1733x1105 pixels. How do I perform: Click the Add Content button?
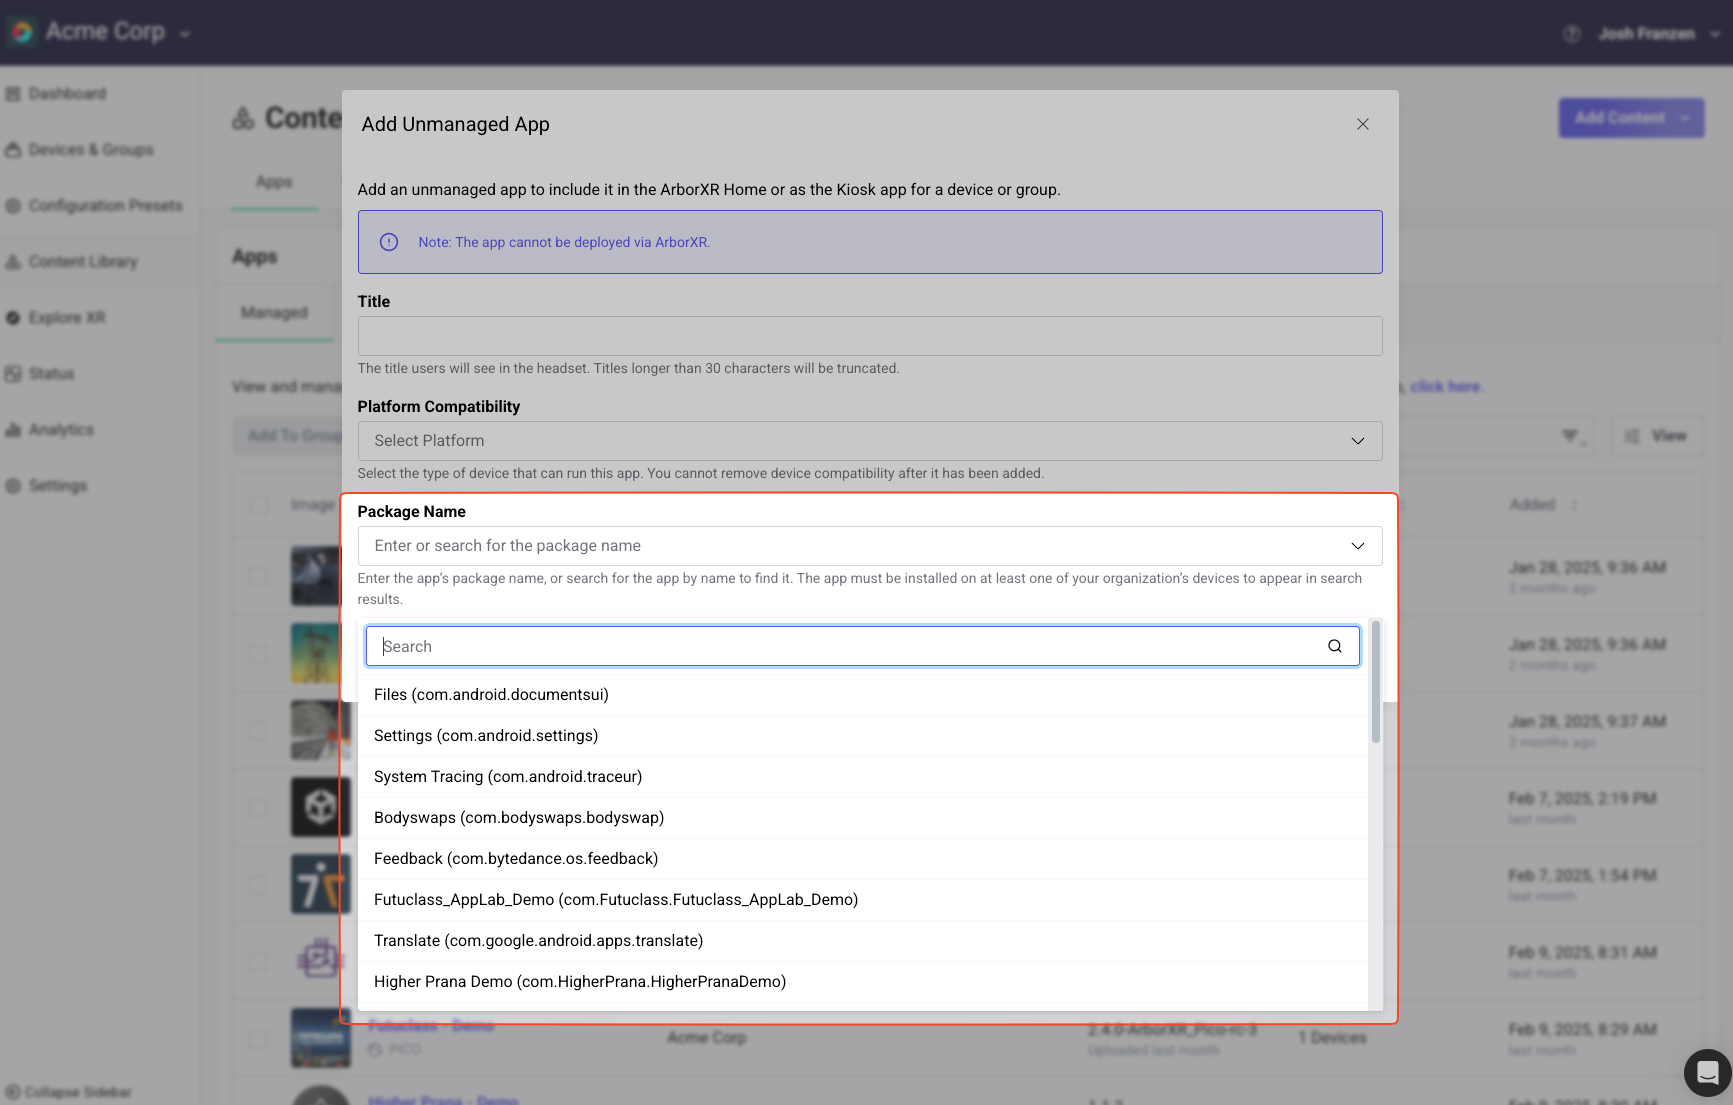point(1620,118)
